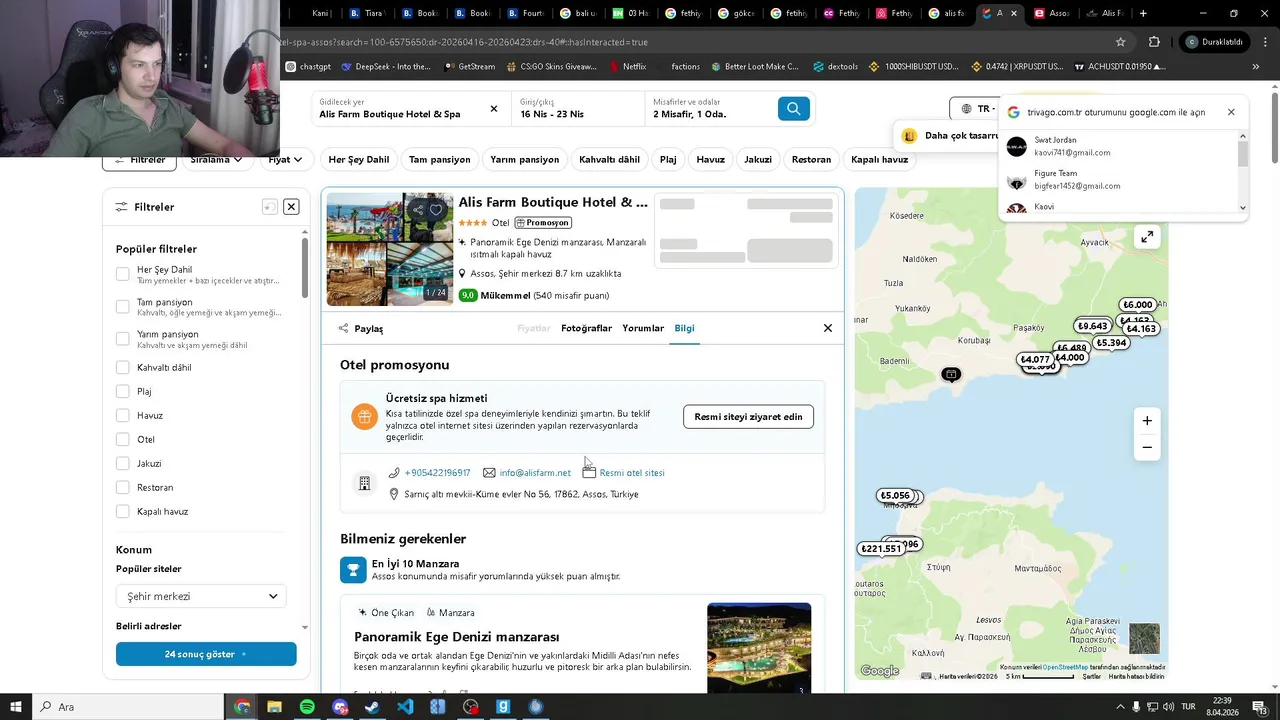Image resolution: width=1280 pixels, height=720 pixels.
Task: Select the Bilgi tab
Action: [684, 328]
